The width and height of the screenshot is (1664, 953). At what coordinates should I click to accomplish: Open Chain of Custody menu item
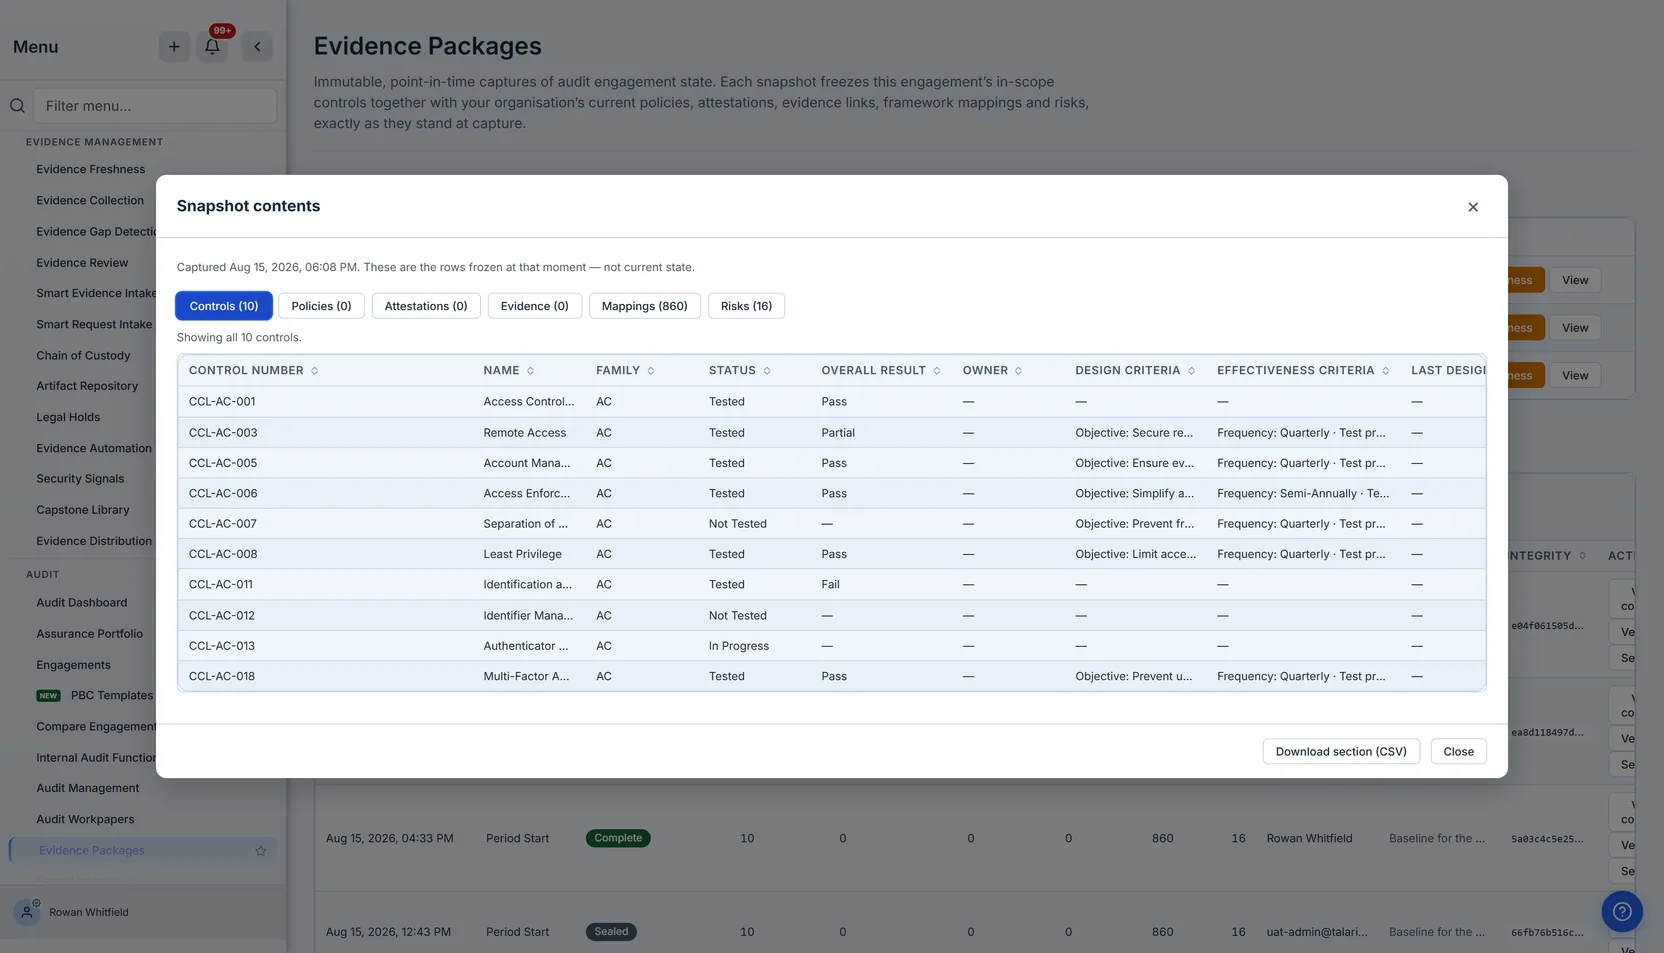[83, 356]
